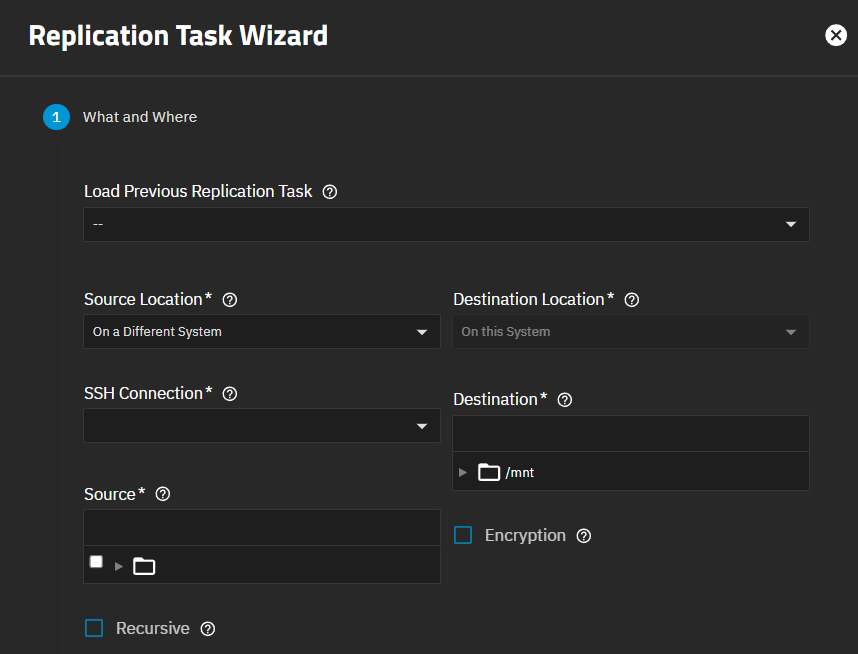Click the Source Location help icon

230,299
